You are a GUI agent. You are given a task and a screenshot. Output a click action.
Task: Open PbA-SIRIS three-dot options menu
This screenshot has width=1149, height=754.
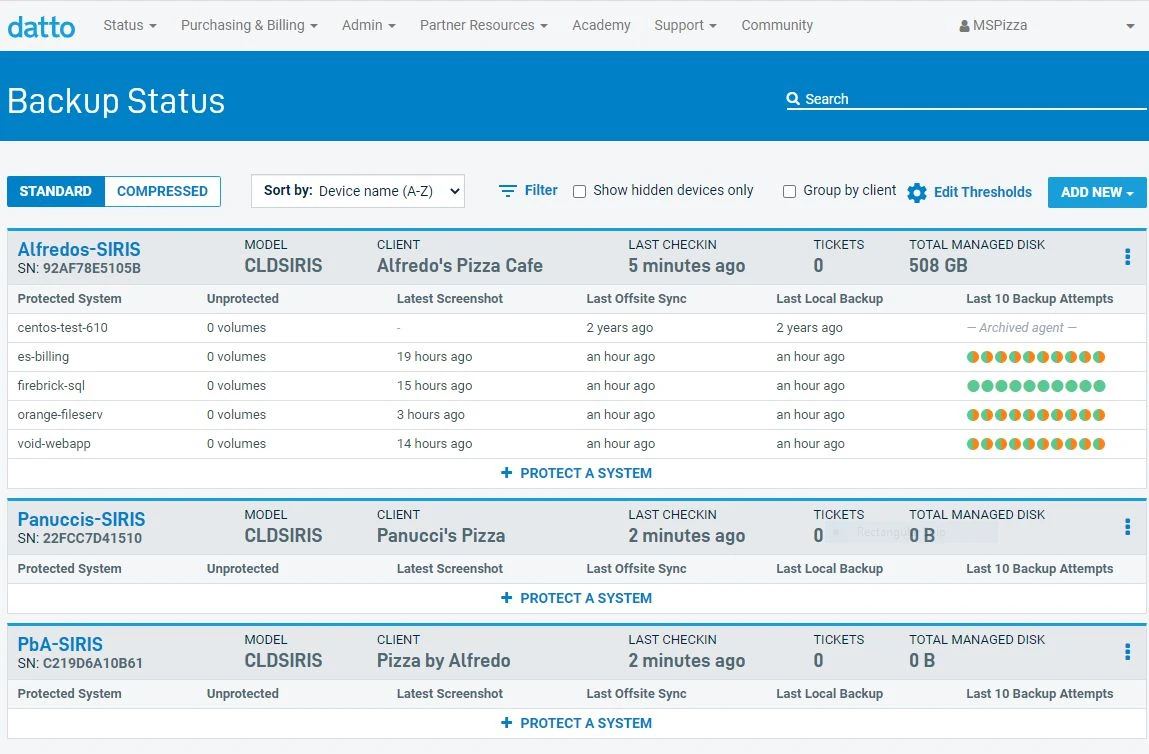tap(1127, 652)
